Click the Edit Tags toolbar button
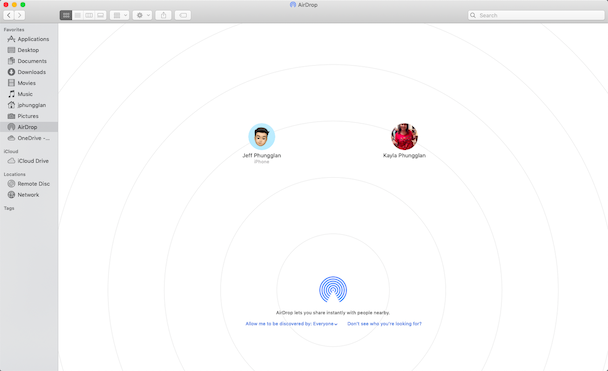Viewport: 608px width, 371px height. (x=183, y=15)
